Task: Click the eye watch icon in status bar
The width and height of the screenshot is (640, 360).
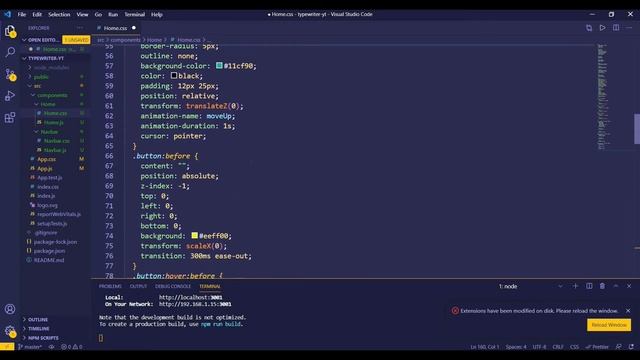Action: (51, 347)
